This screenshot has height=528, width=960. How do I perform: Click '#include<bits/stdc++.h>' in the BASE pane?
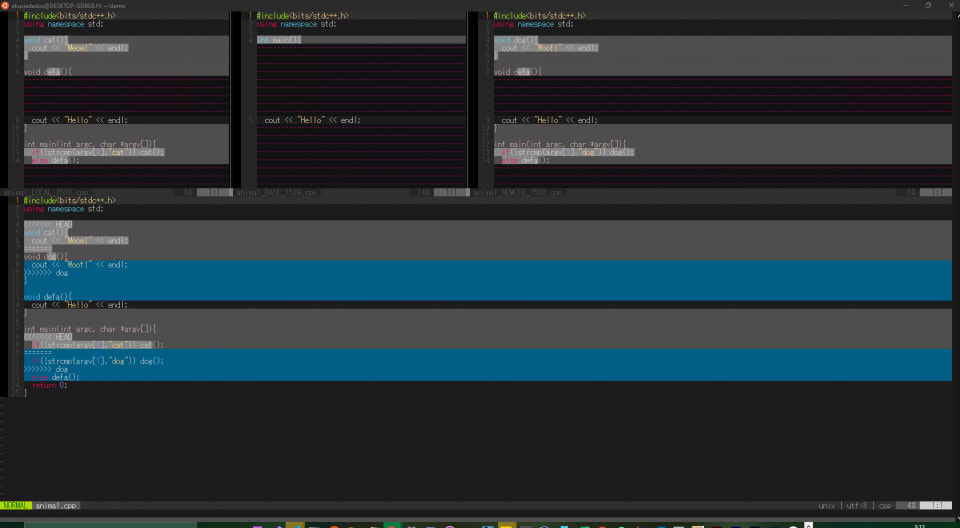click(x=302, y=15)
